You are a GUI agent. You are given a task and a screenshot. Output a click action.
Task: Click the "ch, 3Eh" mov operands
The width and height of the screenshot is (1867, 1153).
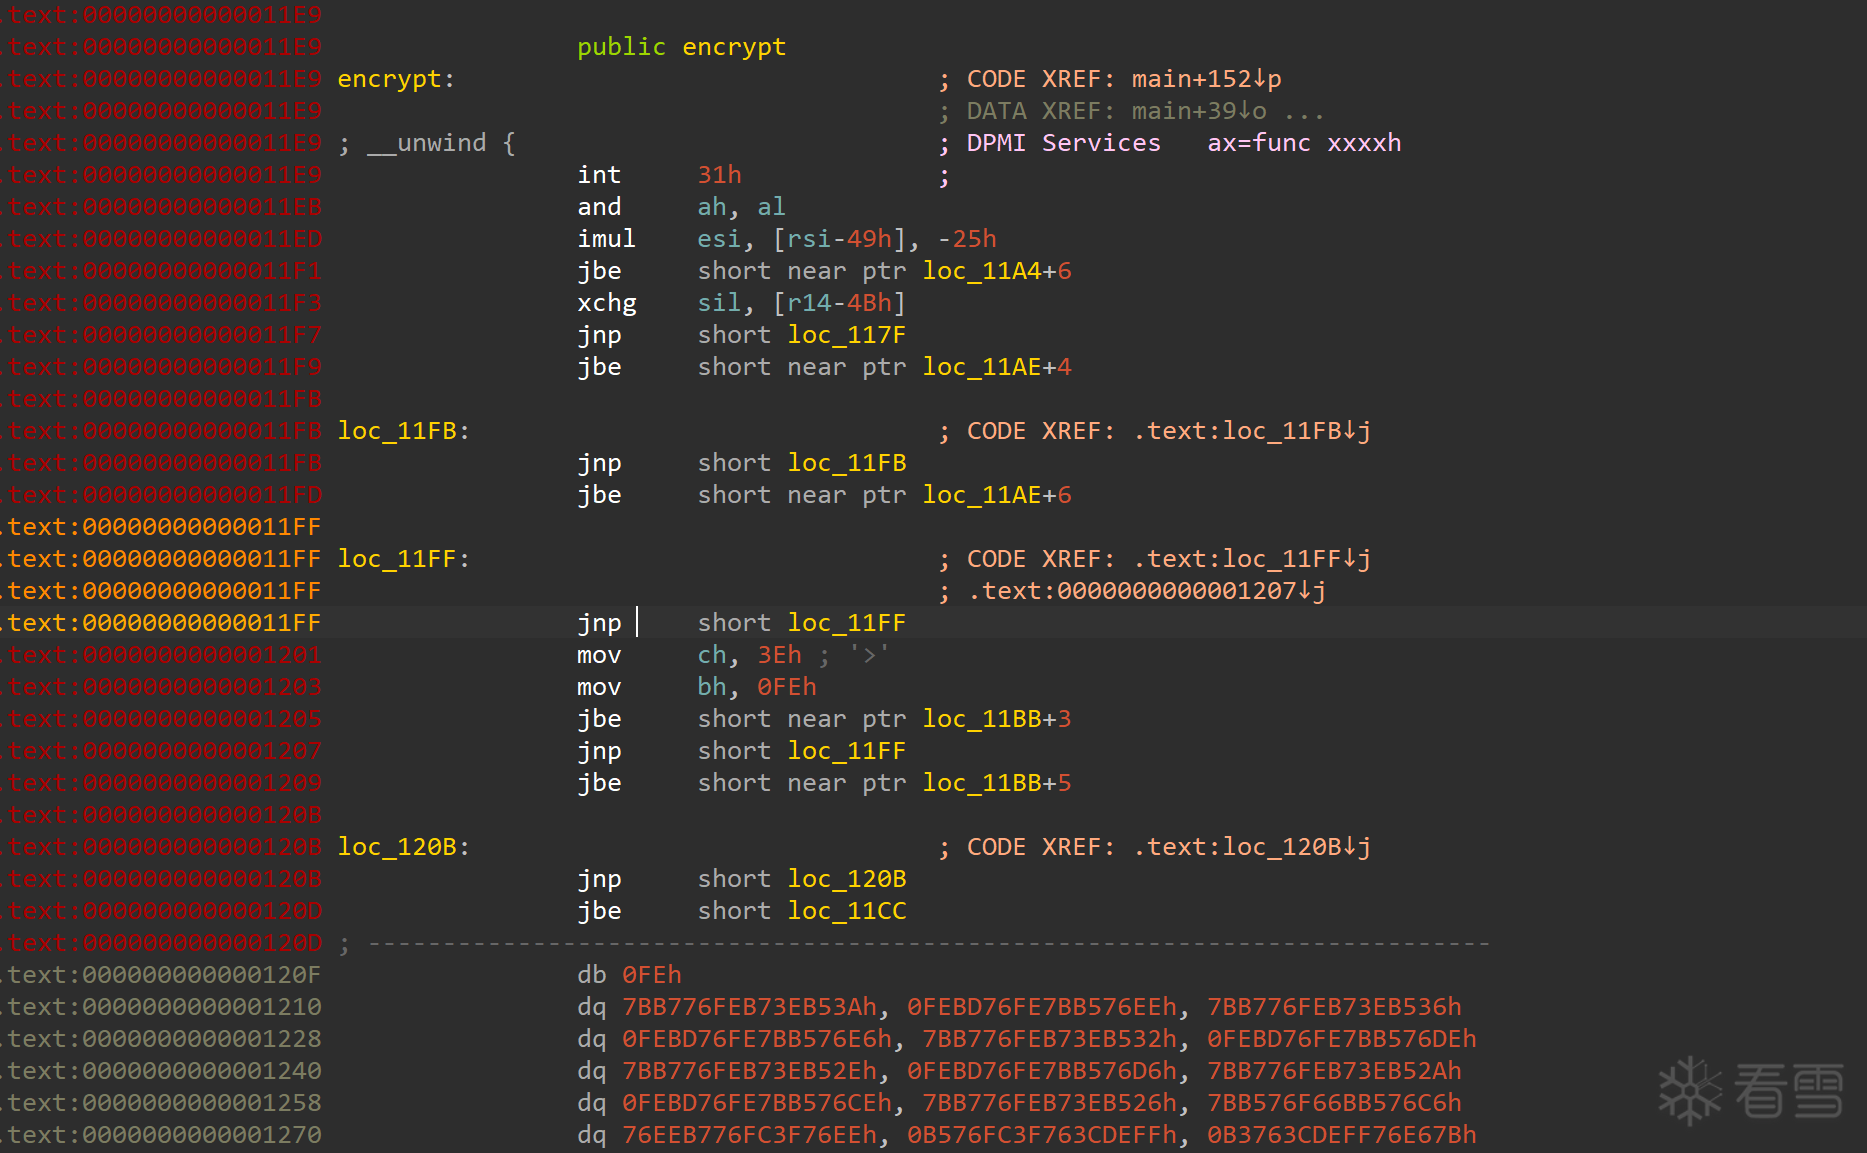pos(749,655)
